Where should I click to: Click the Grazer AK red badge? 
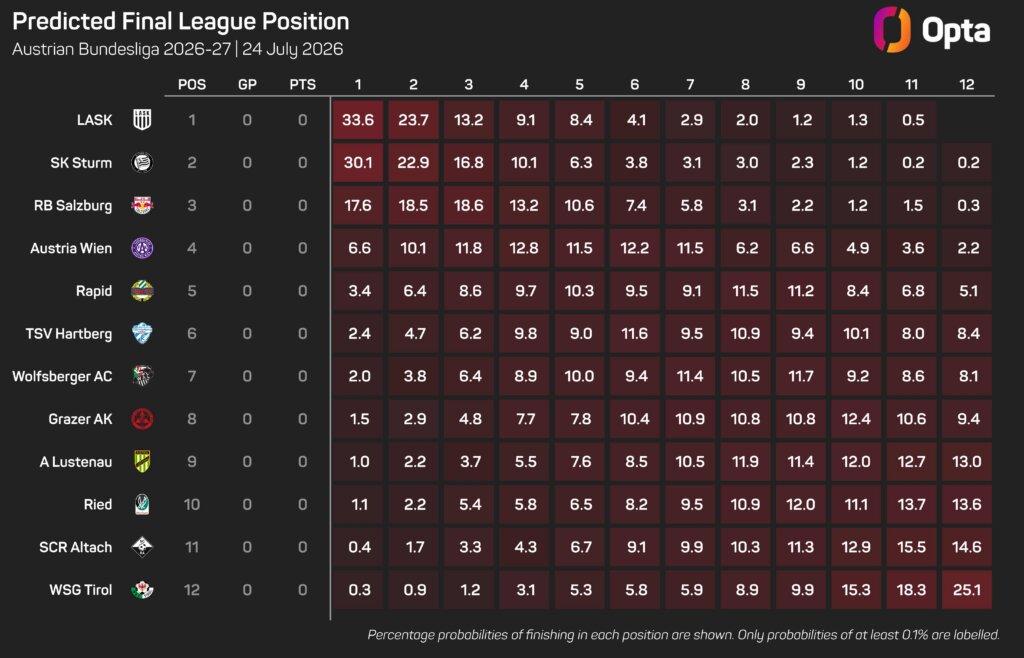(x=142, y=418)
